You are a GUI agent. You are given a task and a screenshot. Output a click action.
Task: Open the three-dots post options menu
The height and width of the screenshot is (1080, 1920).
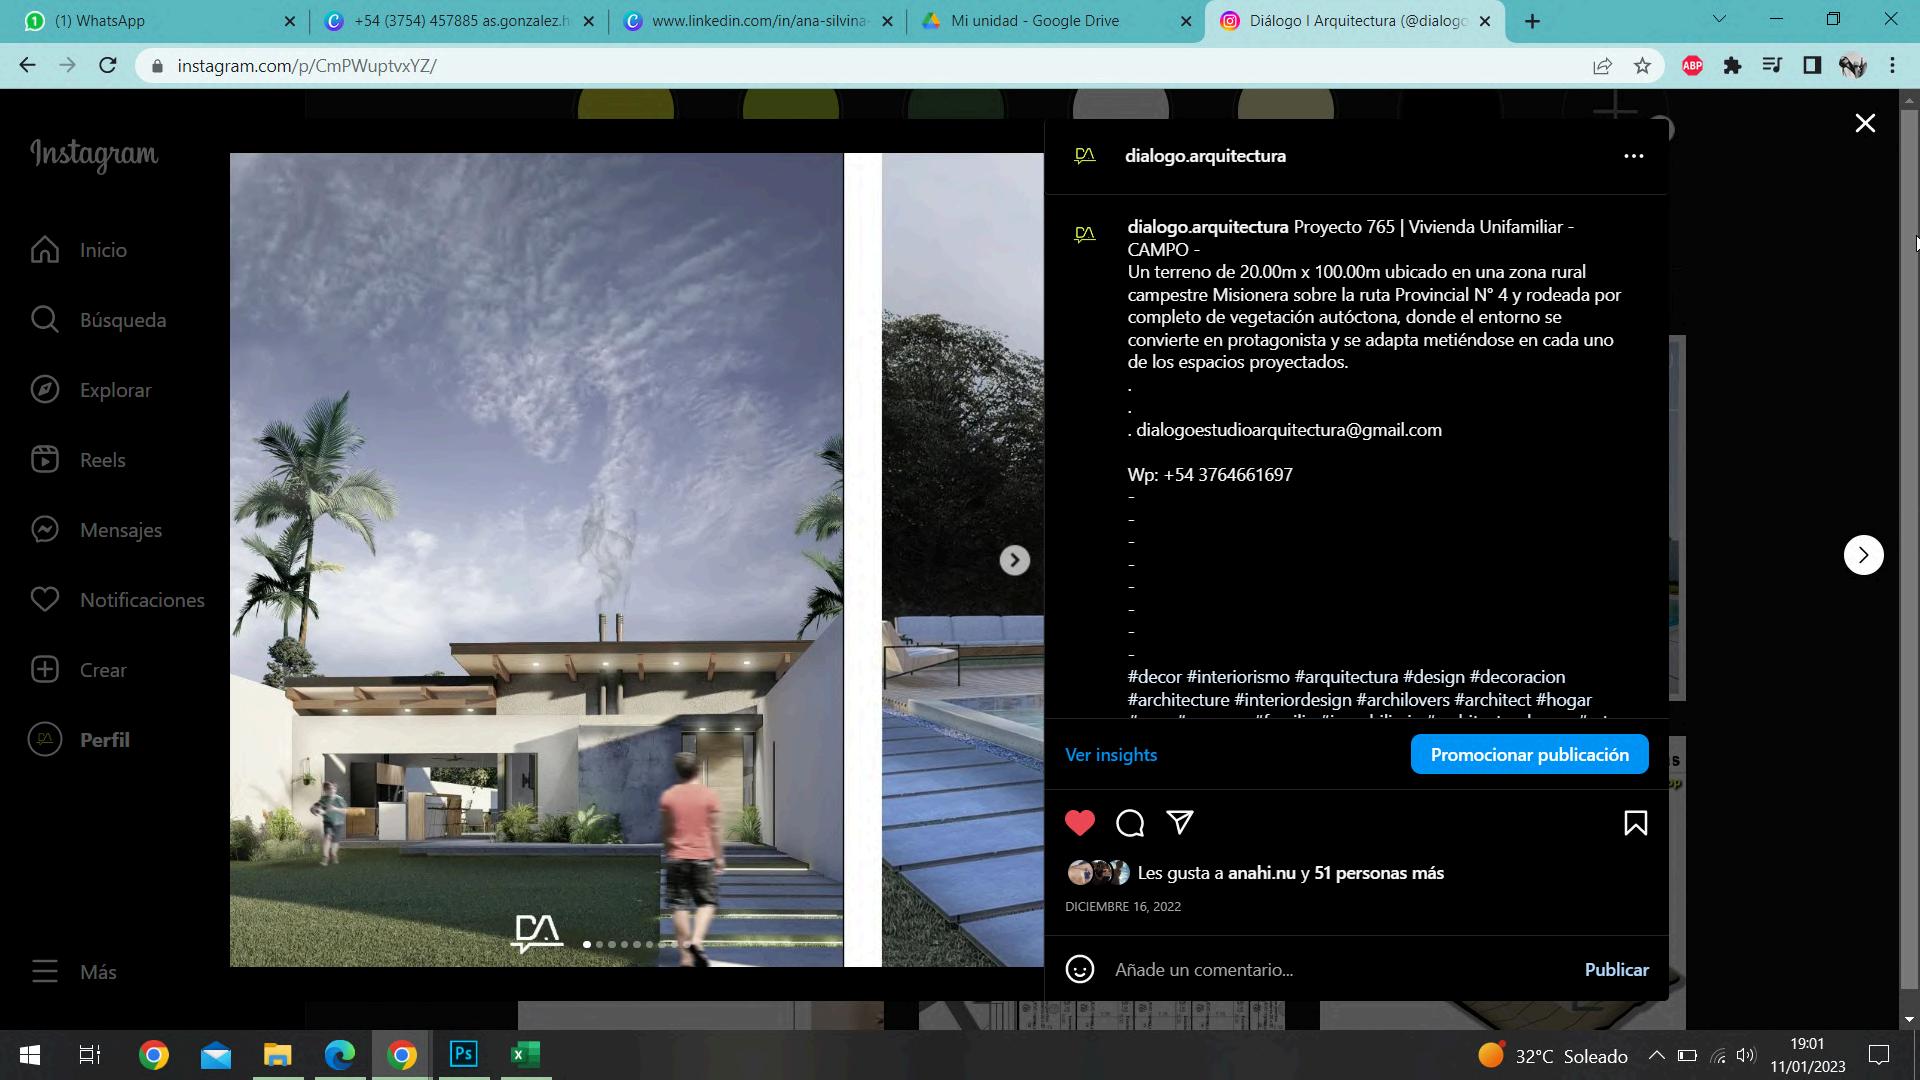[1633, 156]
